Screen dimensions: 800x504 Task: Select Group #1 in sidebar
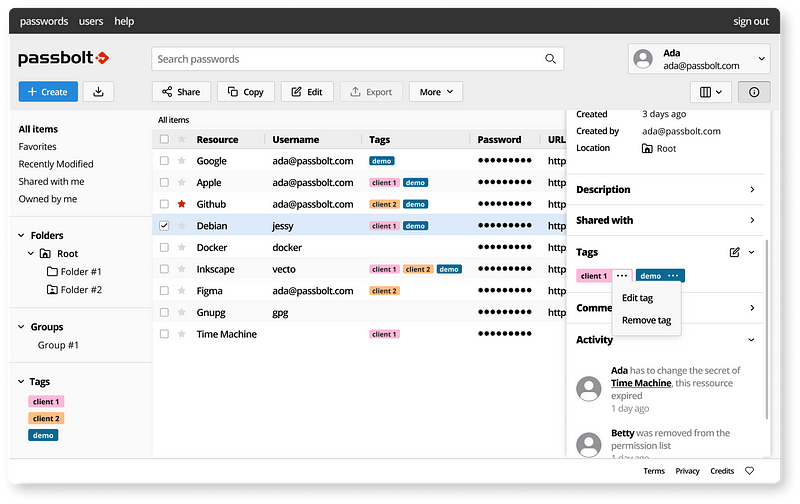click(x=58, y=345)
